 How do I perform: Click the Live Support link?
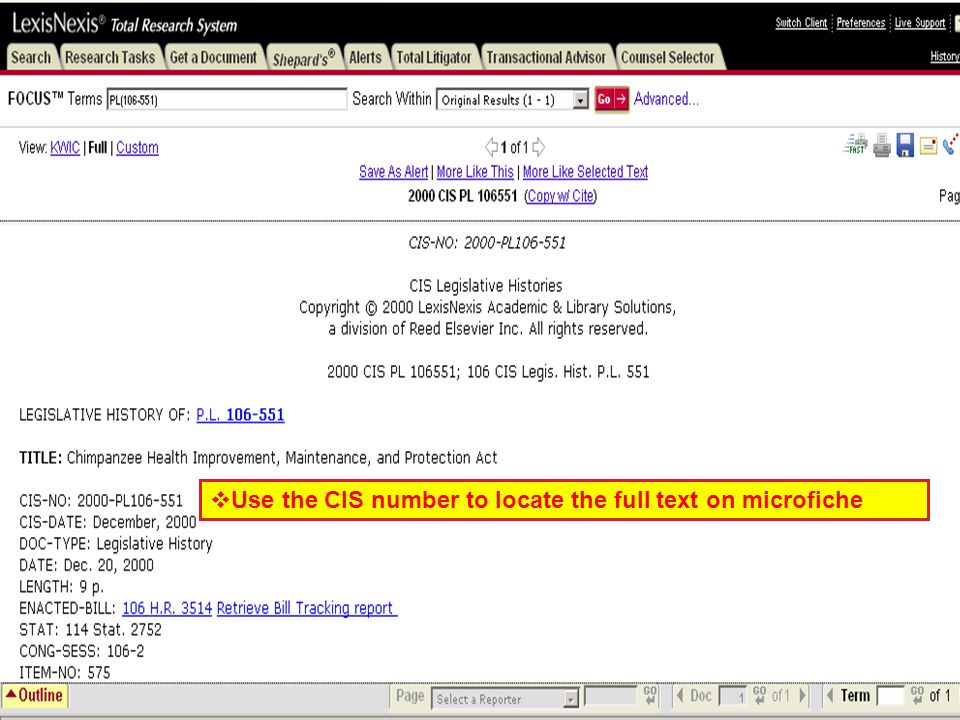(920, 23)
